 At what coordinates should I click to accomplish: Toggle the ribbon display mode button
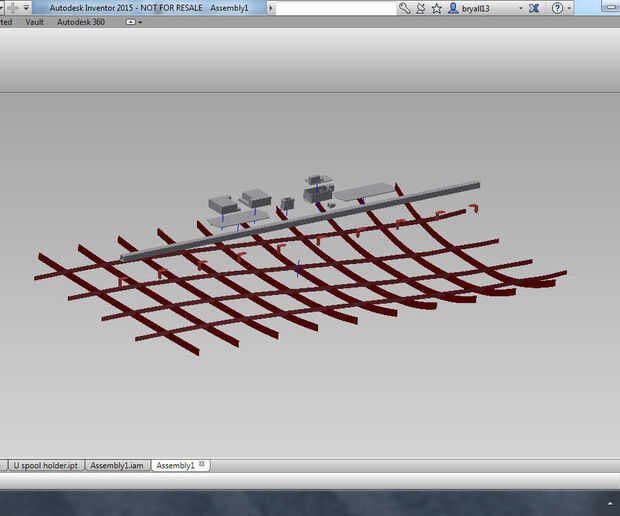pyautogui.click(x=131, y=22)
